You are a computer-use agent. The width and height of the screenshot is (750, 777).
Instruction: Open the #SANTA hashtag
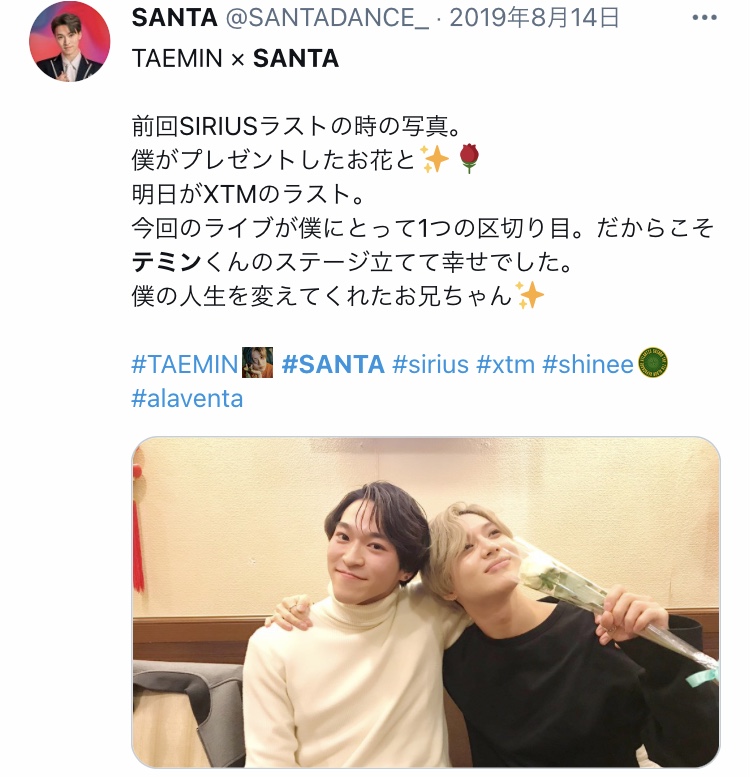(333, 365)
